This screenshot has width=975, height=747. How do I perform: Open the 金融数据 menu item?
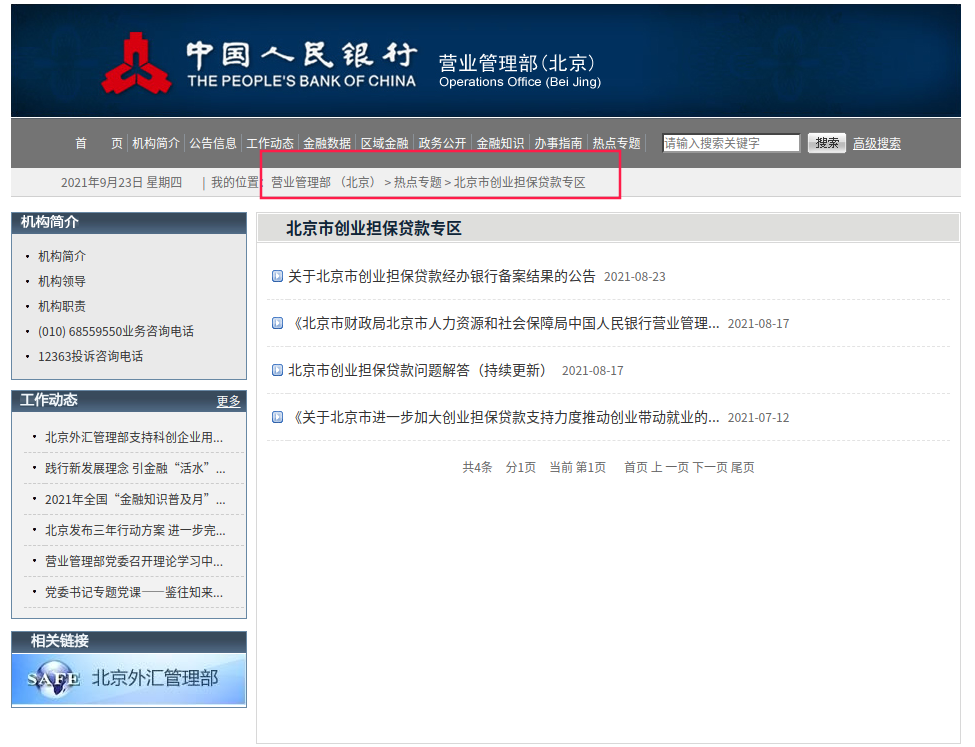click(325, 142)
